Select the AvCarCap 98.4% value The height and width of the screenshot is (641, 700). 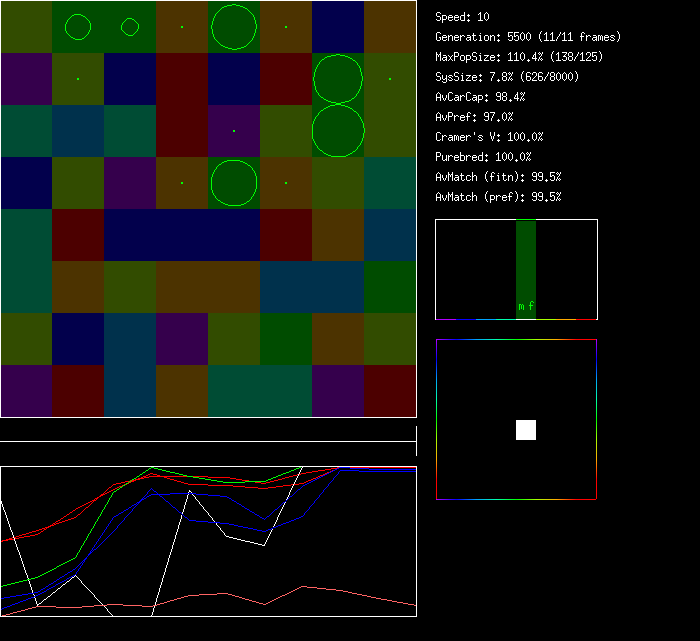pyautogui.click(x=481, y=97)
